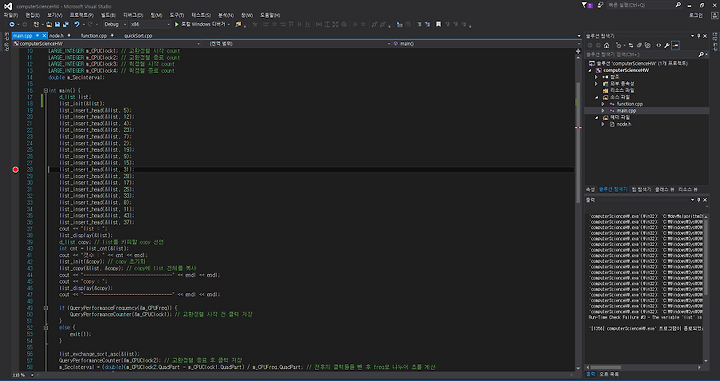The height and width of the screenshot is (381, 720).
Task: Open the 도구(T) menu
Action: 176,15
